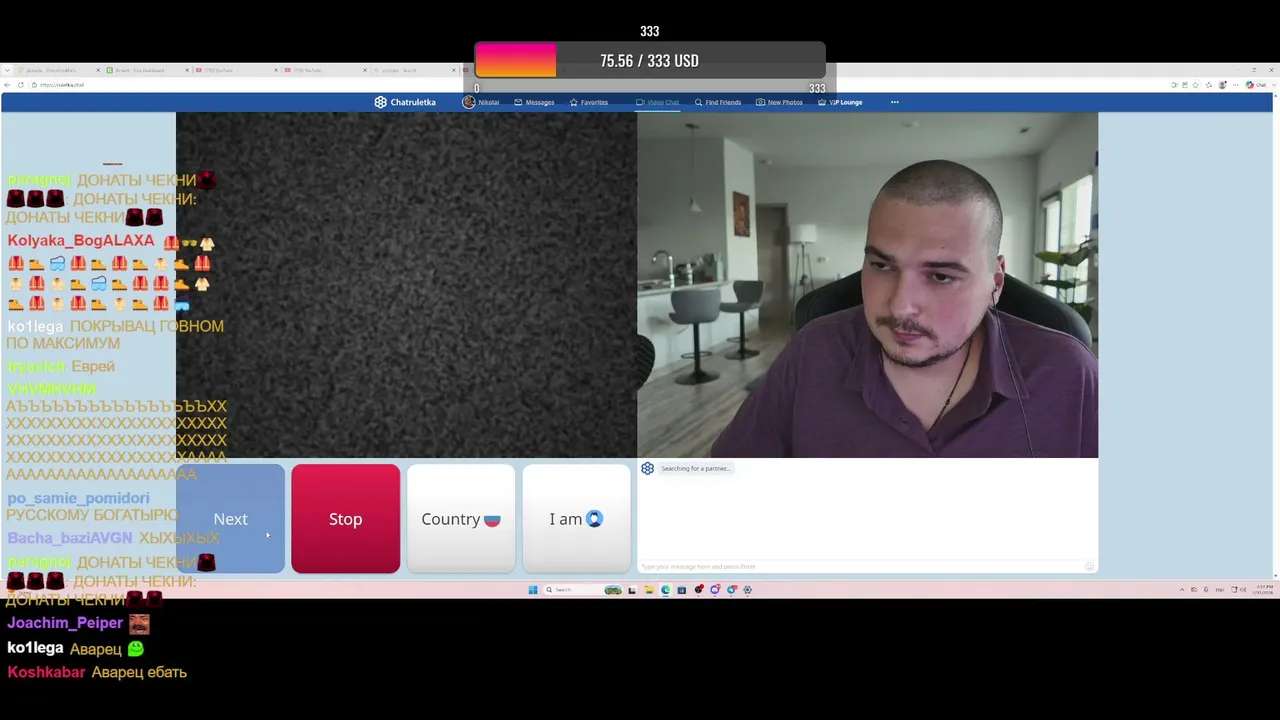This screenshot has height=720, width=1280.
Task: Reload the page in the browser
Action: [20, 85]
